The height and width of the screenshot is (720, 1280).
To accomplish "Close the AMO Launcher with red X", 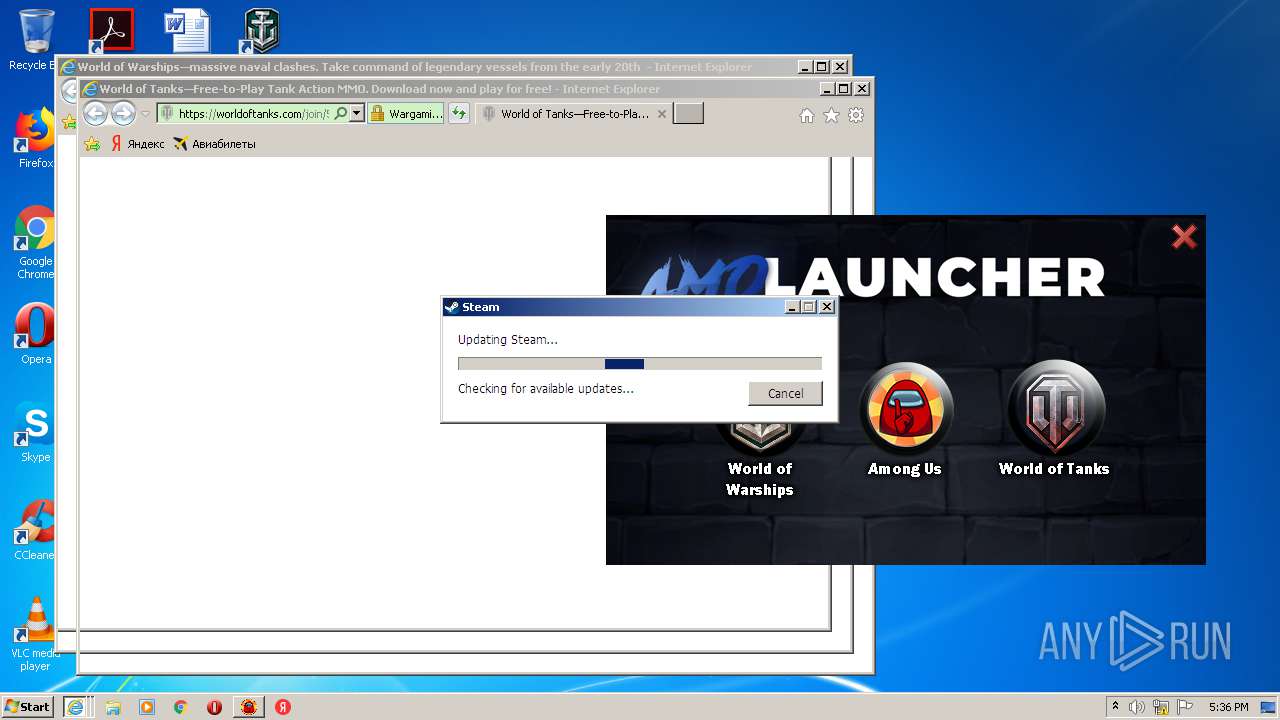I will pos(1184,236).
